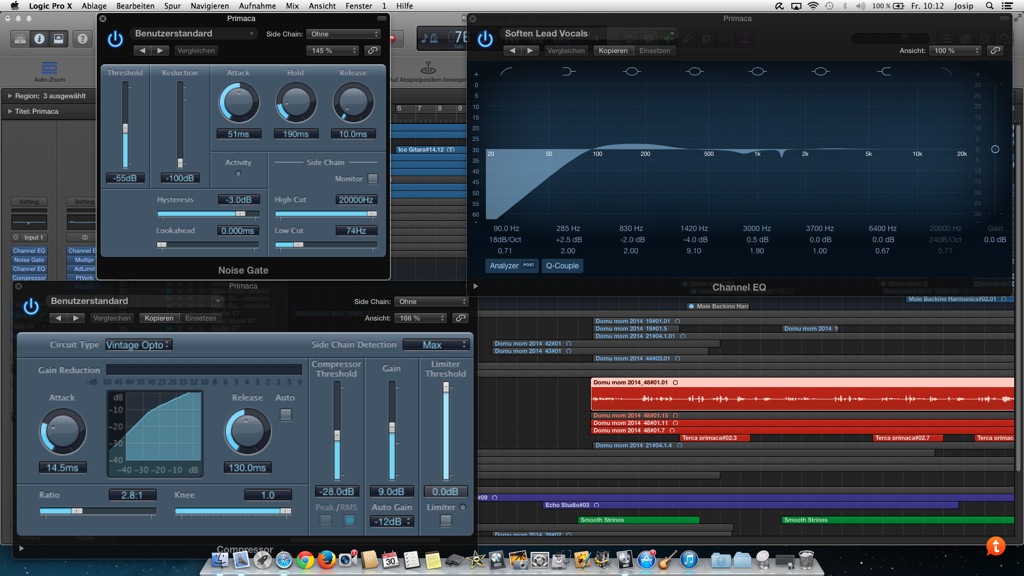This screenshot has height=576, width=1024.
Task: Open Compressor Side Chain Ohne dropdown
Action: pyautogui.click(x=431, y=302)
